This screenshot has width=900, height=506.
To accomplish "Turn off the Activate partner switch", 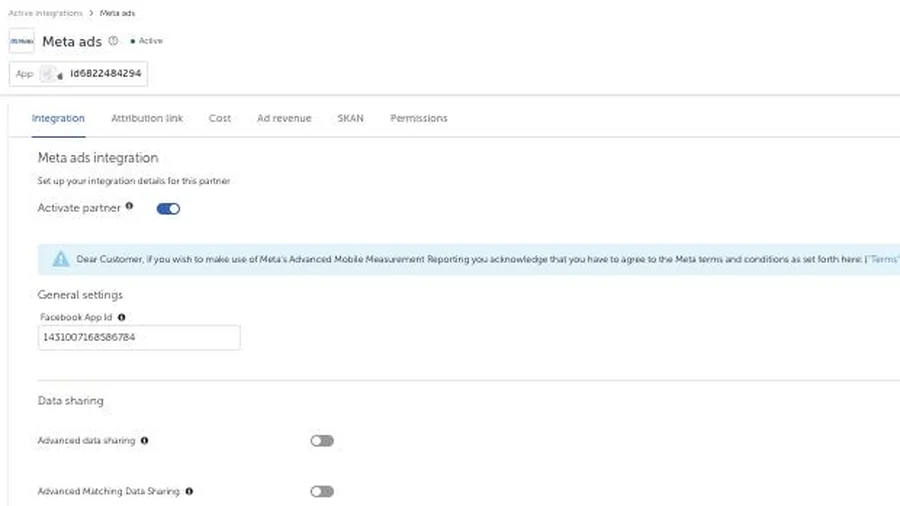I will [x=168, y=209].
